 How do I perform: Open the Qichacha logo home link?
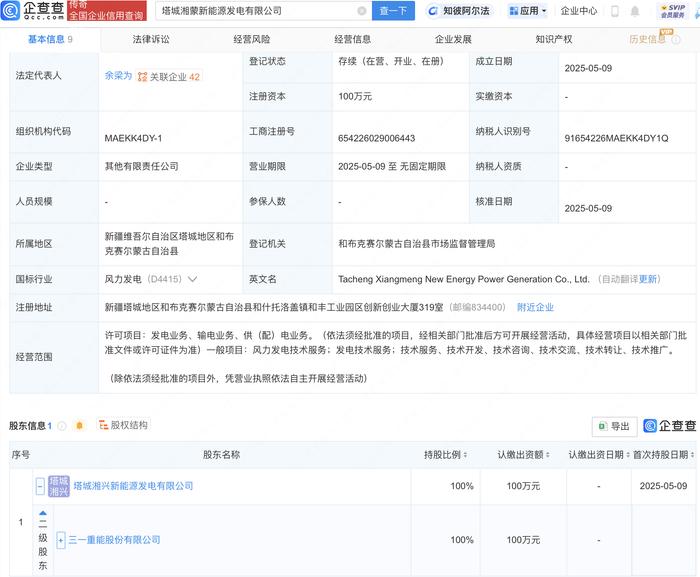33,10
